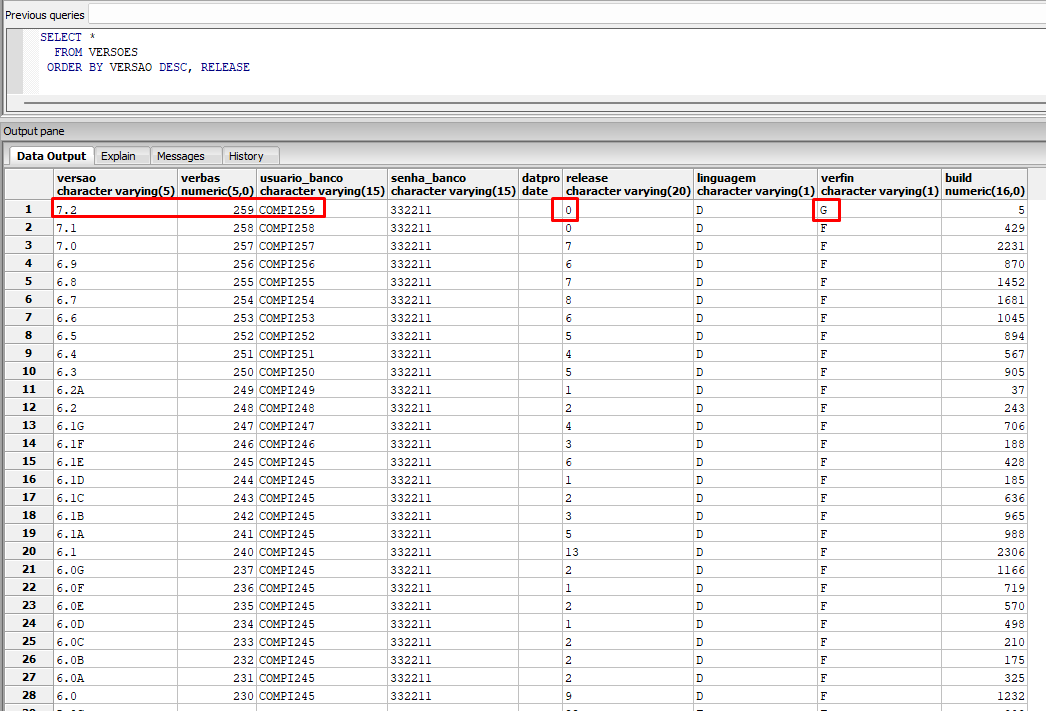Click the build cell "2231"
This screenshot has width=1046, height=711.
pos(985,246)
